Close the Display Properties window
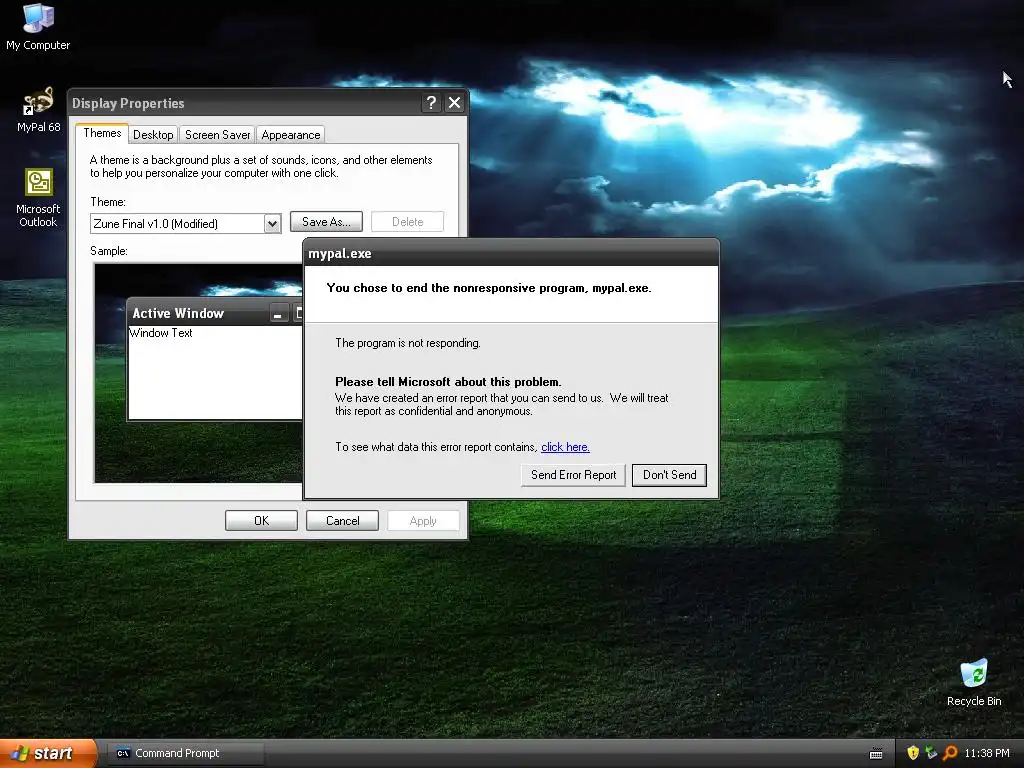Screen dimensions: 1024x768 point(455,103)
